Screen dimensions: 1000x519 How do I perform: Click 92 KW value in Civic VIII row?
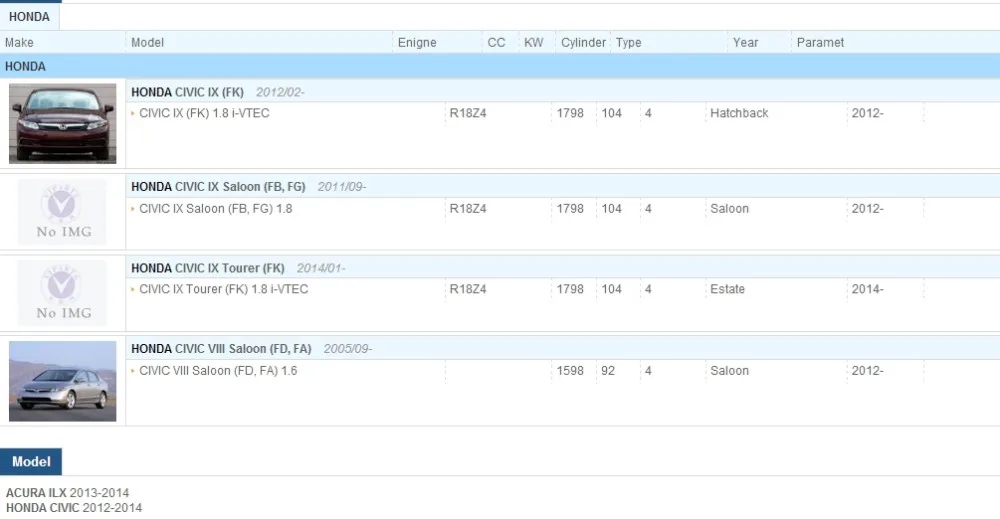[608, 370]
